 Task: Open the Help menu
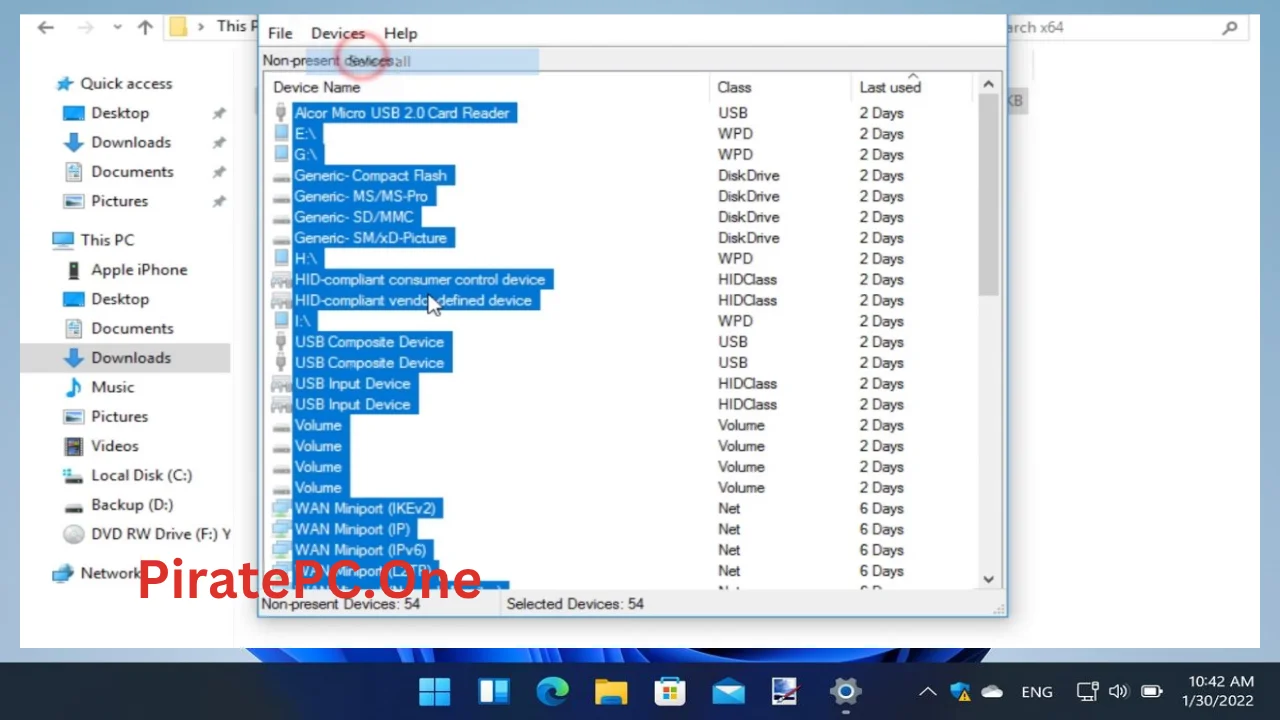[x=400, y=33]
